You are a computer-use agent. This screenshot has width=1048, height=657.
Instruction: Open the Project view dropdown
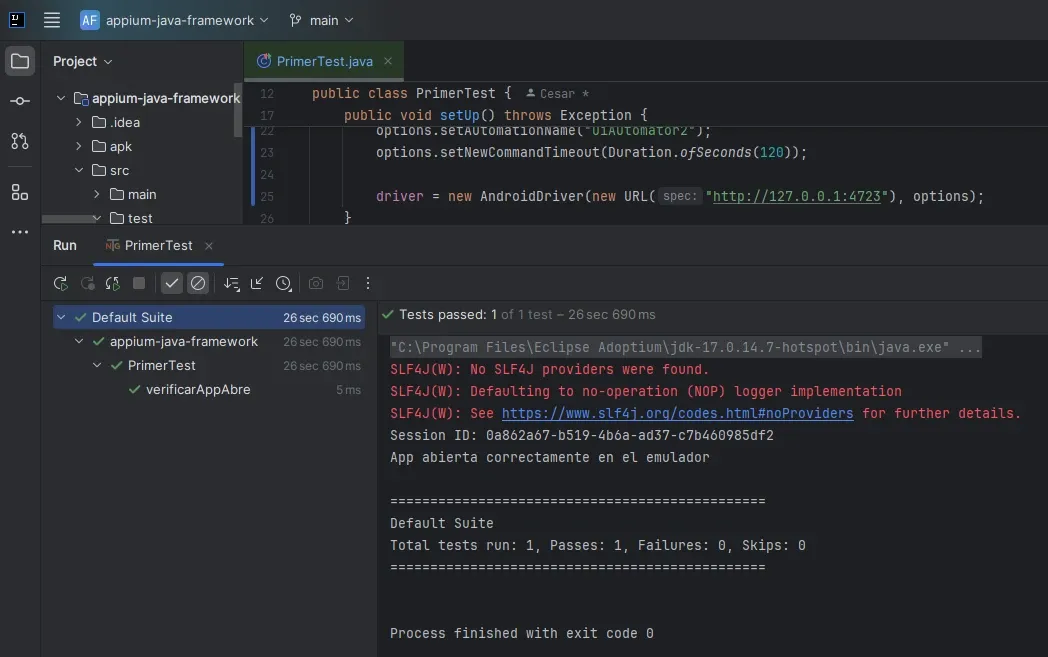pyautogui.click(x=82, y=61)
